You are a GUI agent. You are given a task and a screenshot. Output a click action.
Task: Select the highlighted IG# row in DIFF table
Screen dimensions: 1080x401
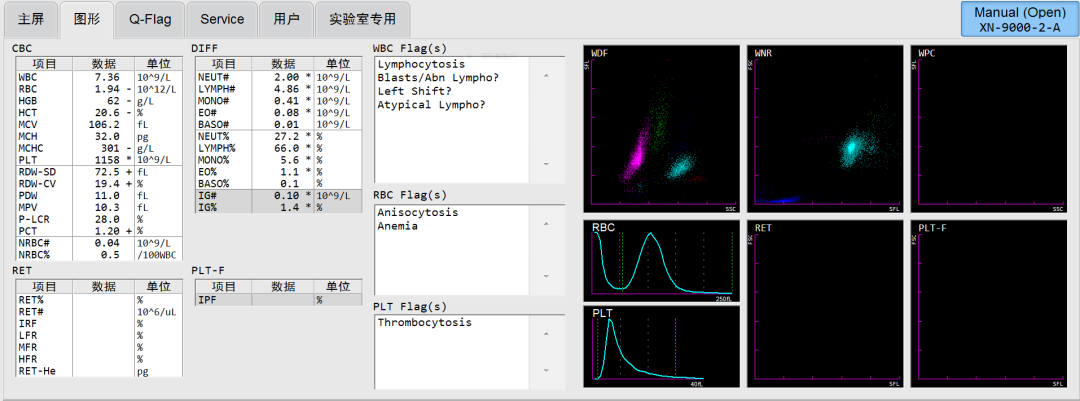tap(276, 195)
